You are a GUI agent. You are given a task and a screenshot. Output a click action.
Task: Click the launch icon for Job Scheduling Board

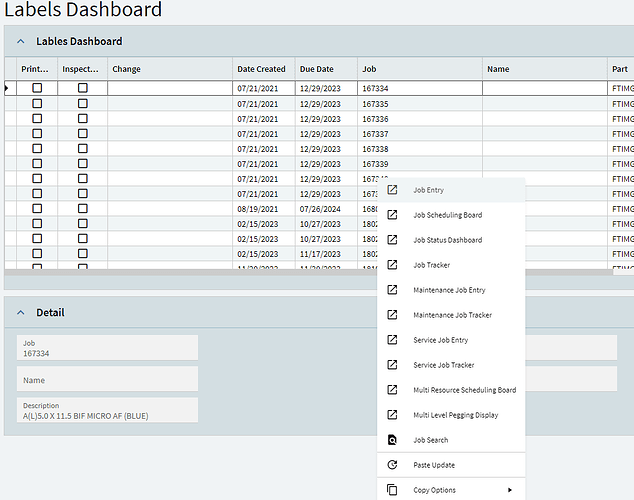(392, 215)
